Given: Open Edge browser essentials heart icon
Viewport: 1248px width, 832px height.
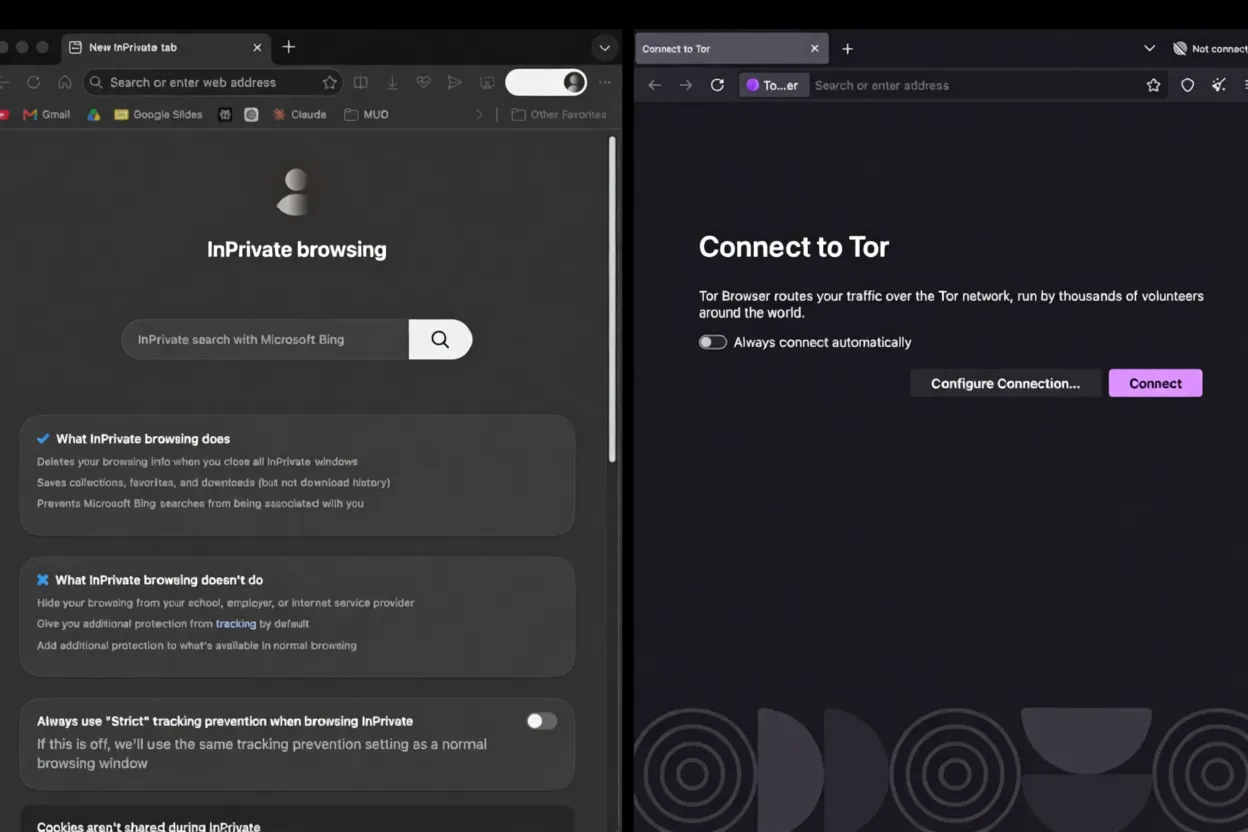Looking at the screenshot, I should coord(423,83).
